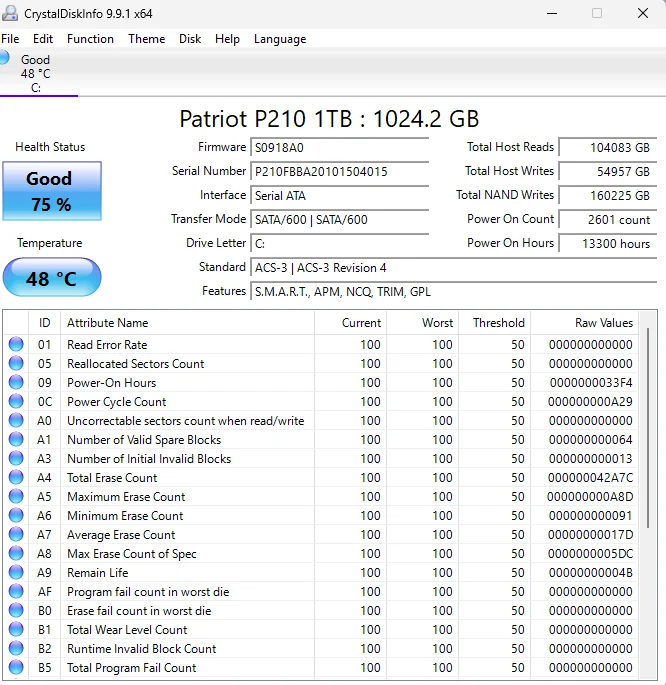
Task: Select the Total Erase Count attribute name
Action: [112, 477]
